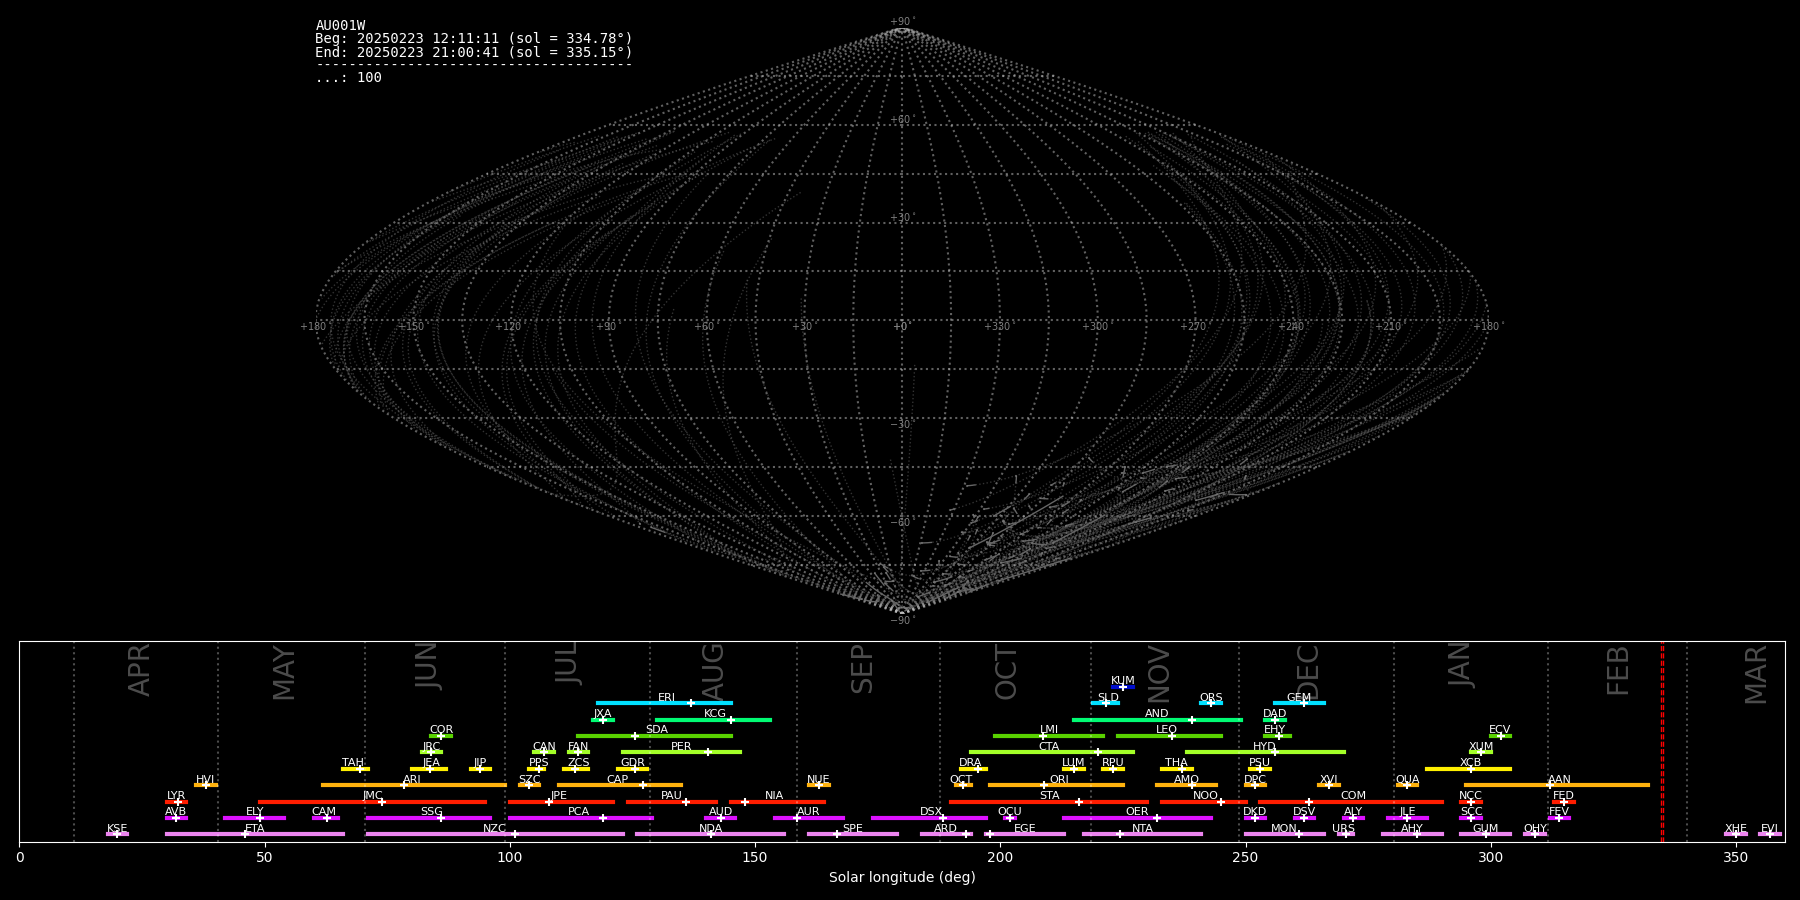
Task: Click the JXA shower label
Action: (602, 714)
